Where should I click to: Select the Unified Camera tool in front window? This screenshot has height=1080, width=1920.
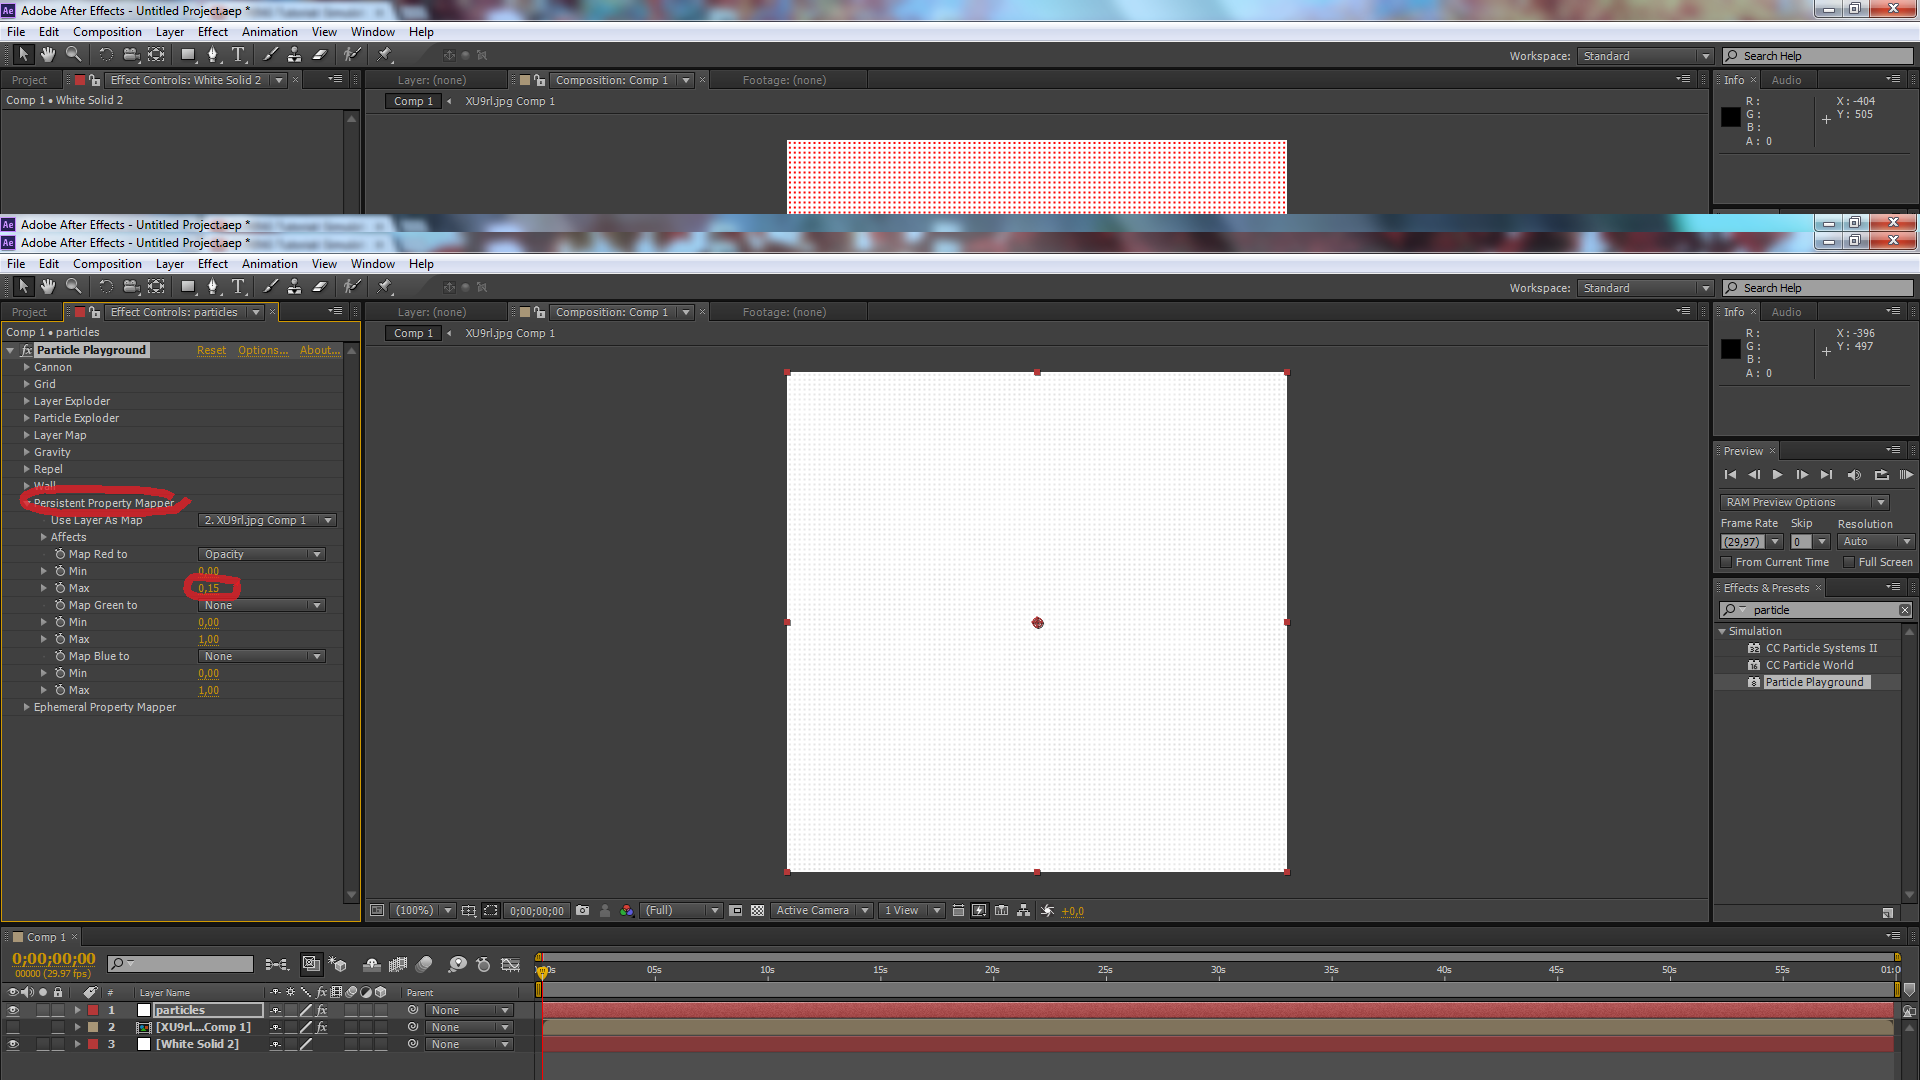[x=131, y=287]
